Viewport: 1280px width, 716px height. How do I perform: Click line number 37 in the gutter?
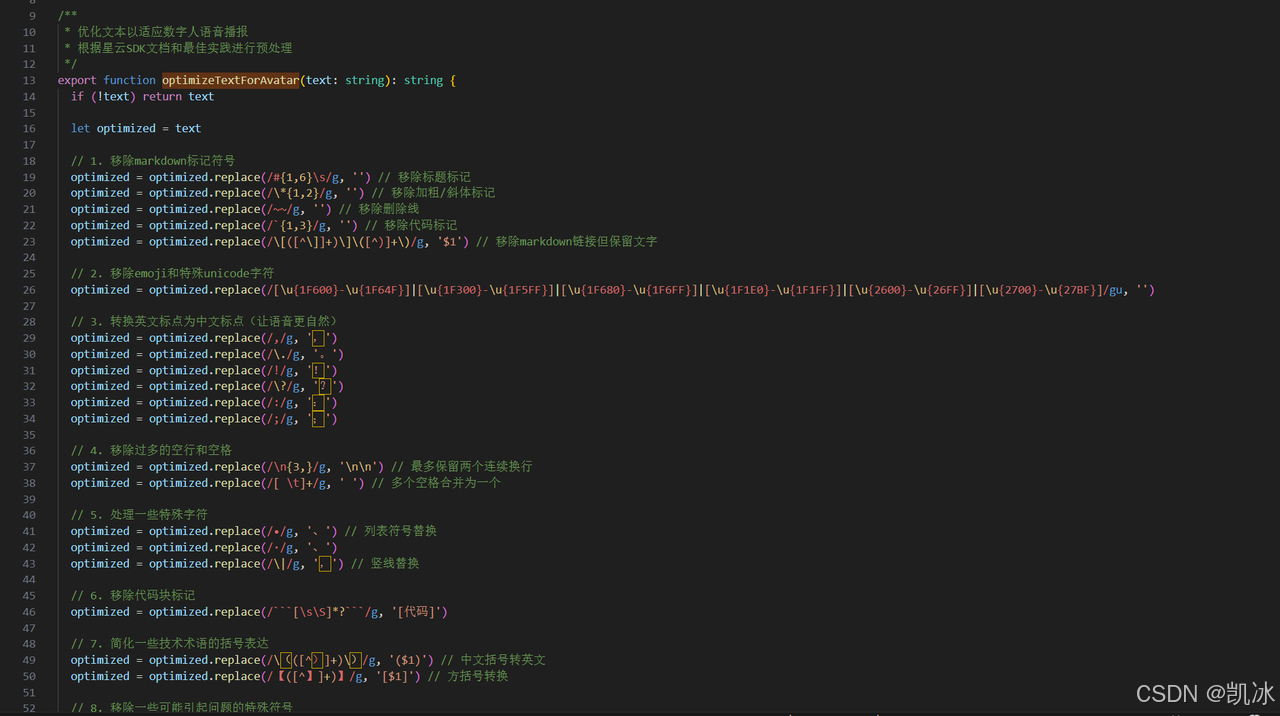pos(30,466)
